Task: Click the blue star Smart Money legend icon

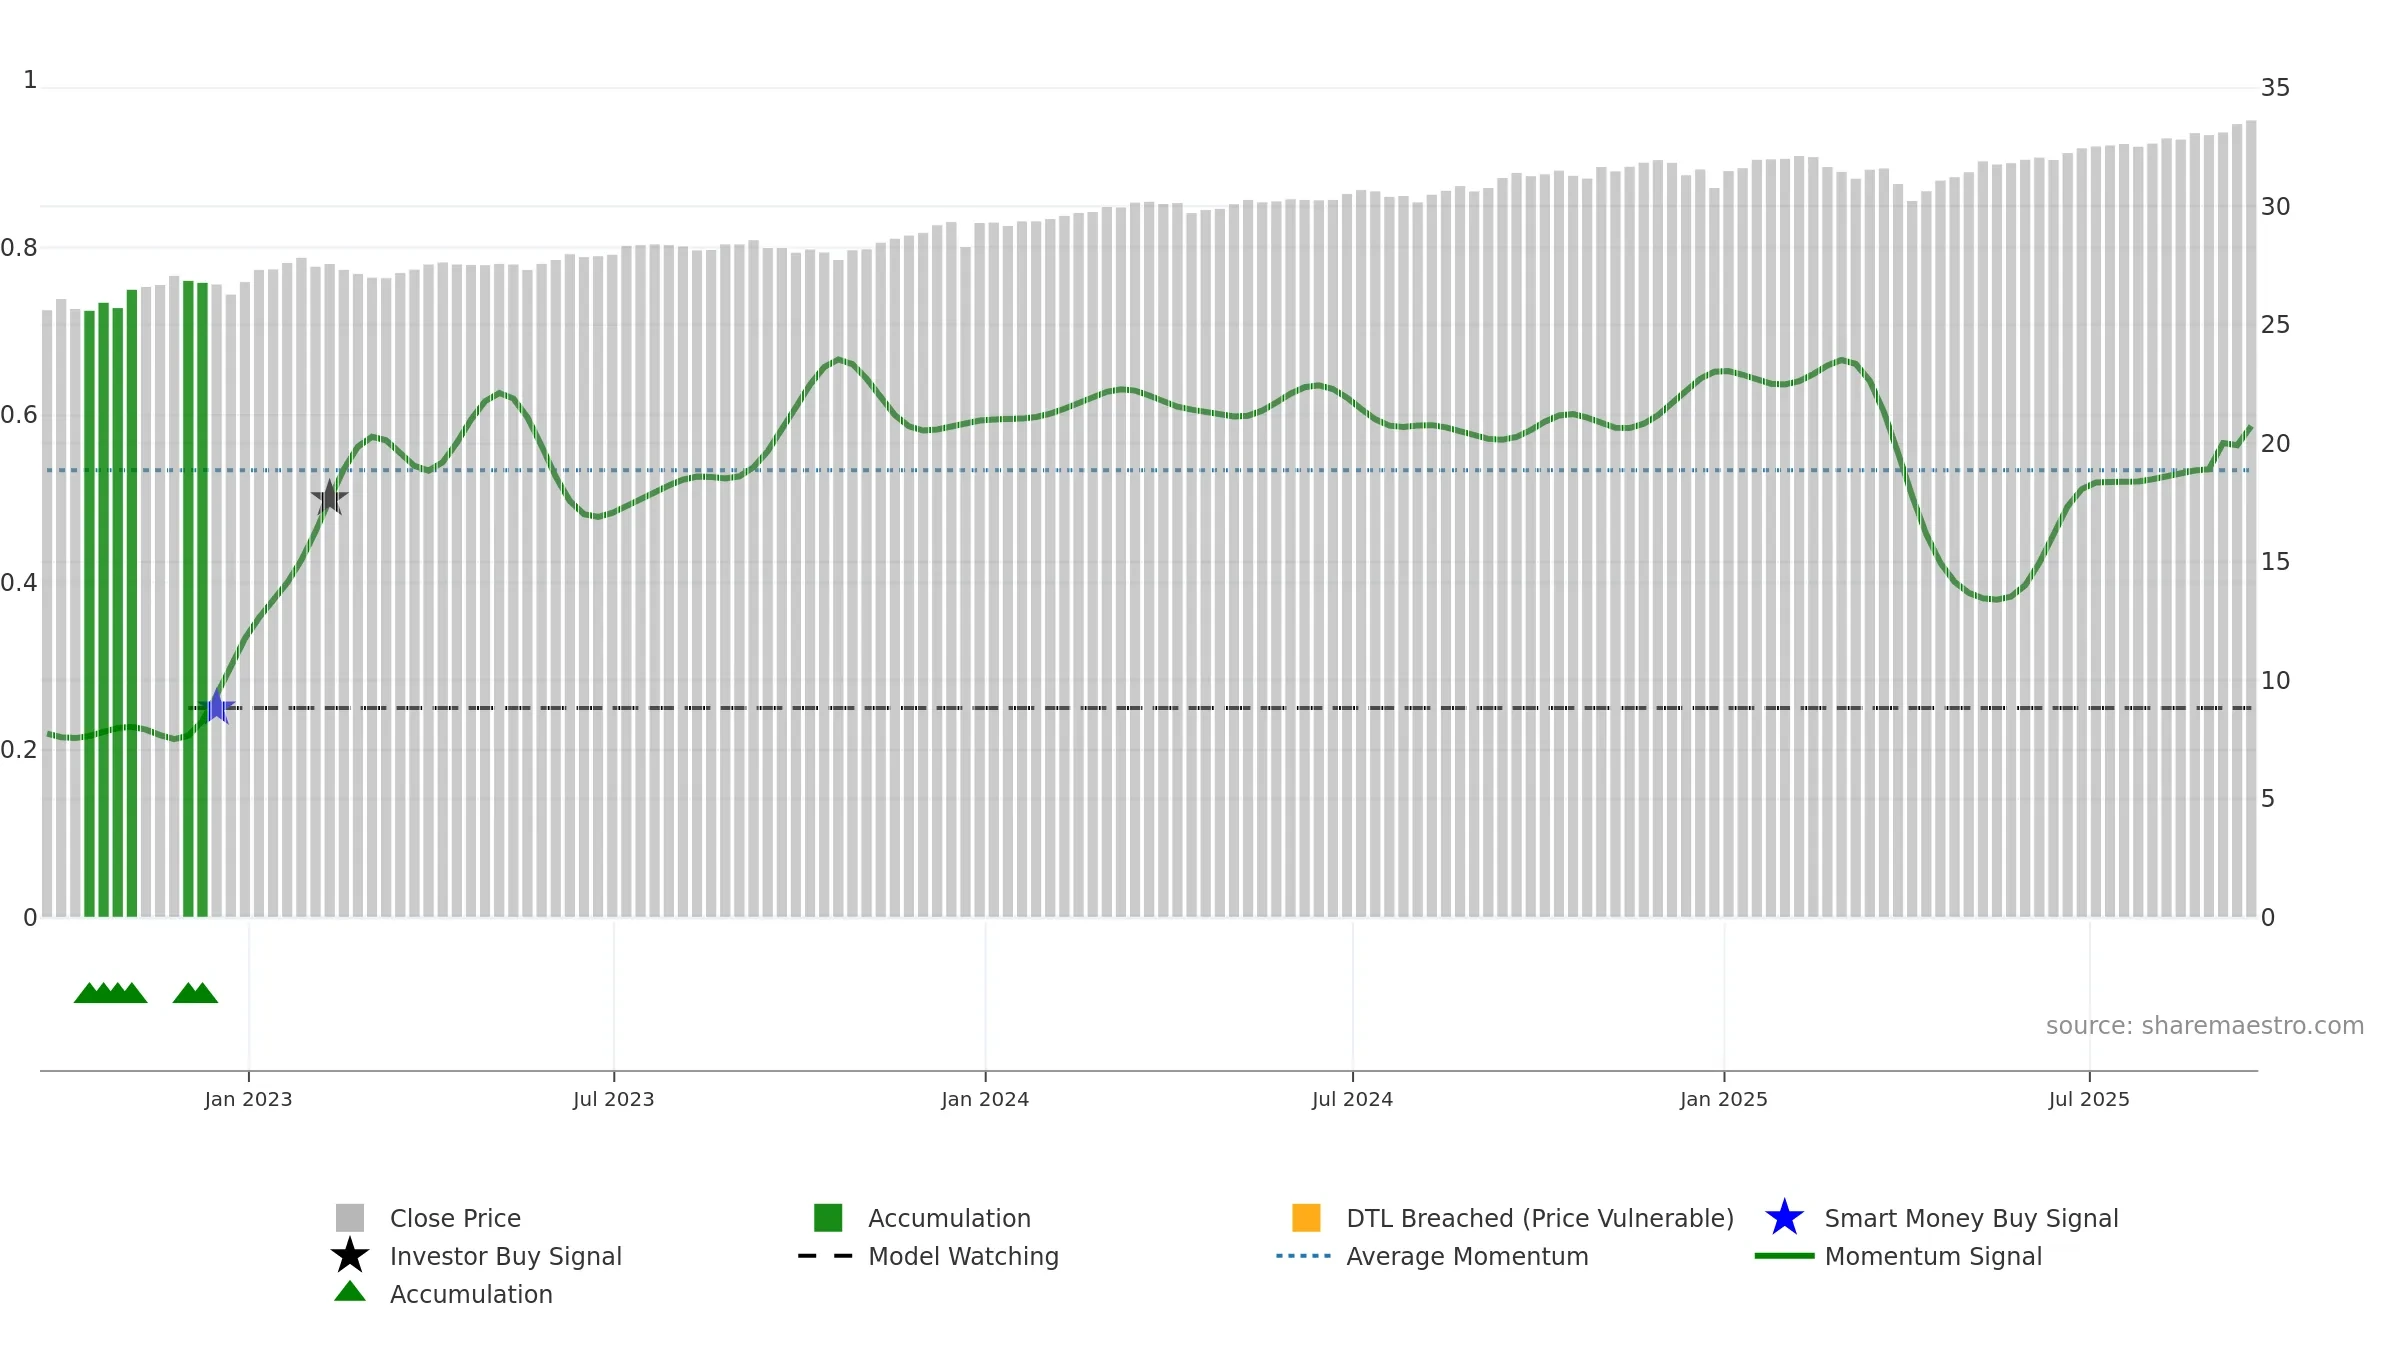Action: (x=1784, y=1218)
